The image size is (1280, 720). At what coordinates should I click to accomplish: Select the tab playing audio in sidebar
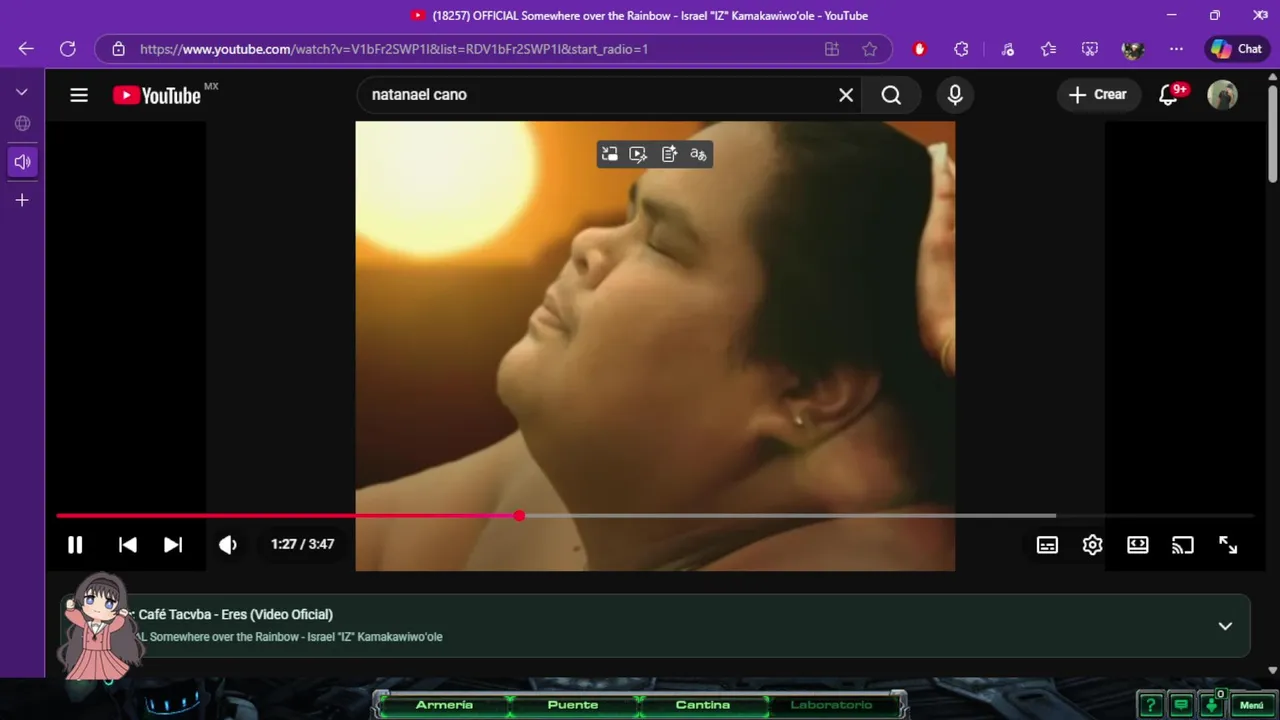point(22,162)
